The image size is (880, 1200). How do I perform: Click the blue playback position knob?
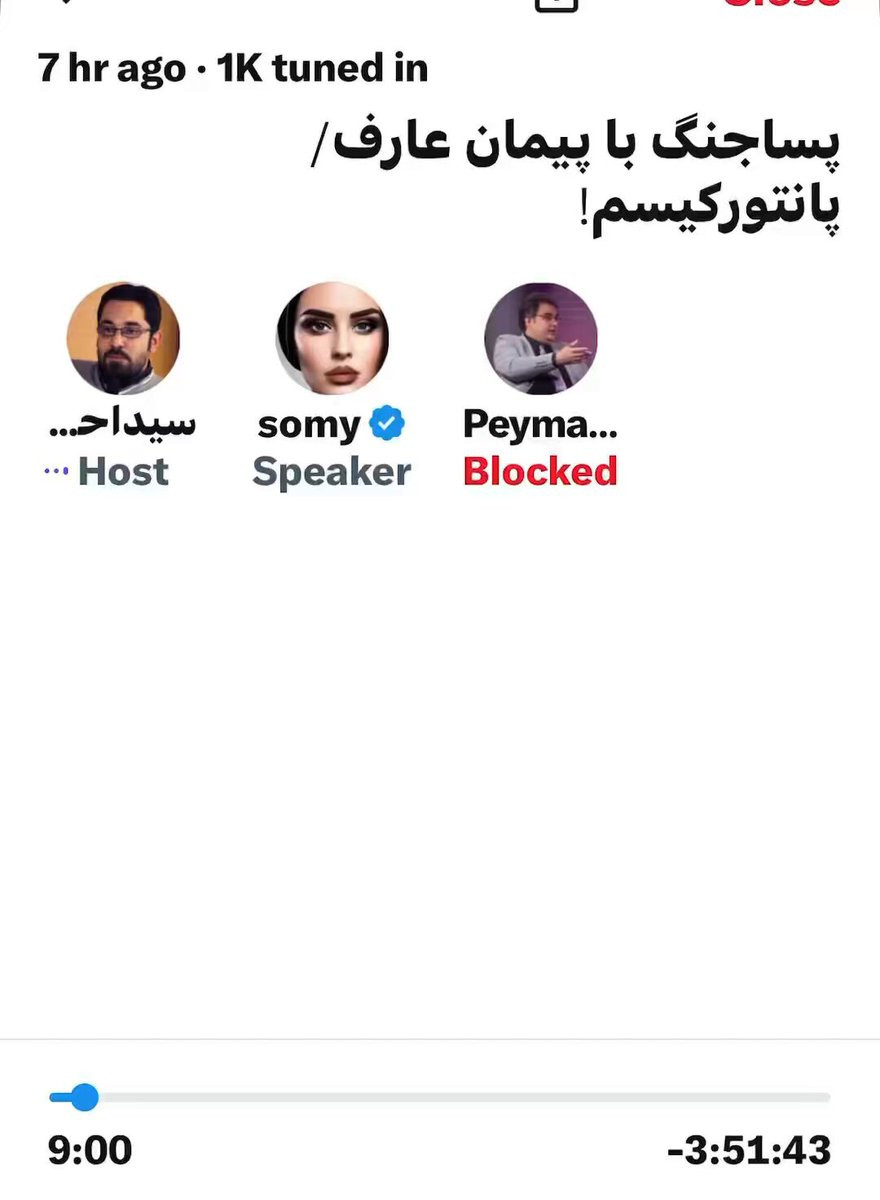[x=84, y=1097]
